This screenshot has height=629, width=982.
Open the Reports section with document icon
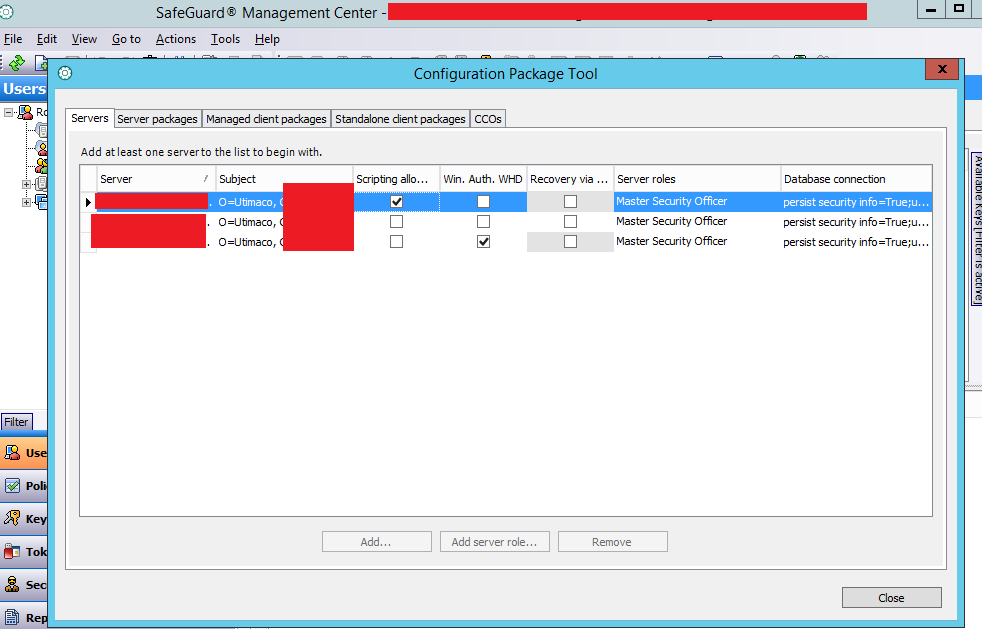[12, 617]
